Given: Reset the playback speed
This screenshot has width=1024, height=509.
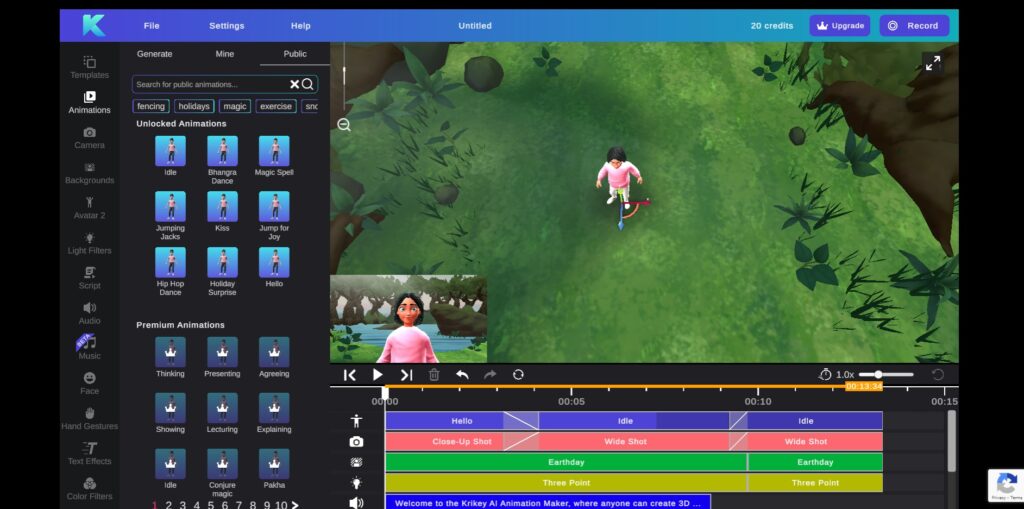Looking at the screenshot, I should pyautogui.click(x=938, y=374).
